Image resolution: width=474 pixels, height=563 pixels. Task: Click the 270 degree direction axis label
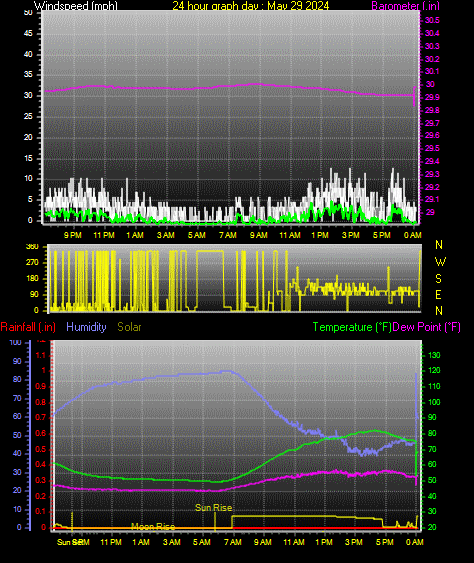tap(32, 262)
